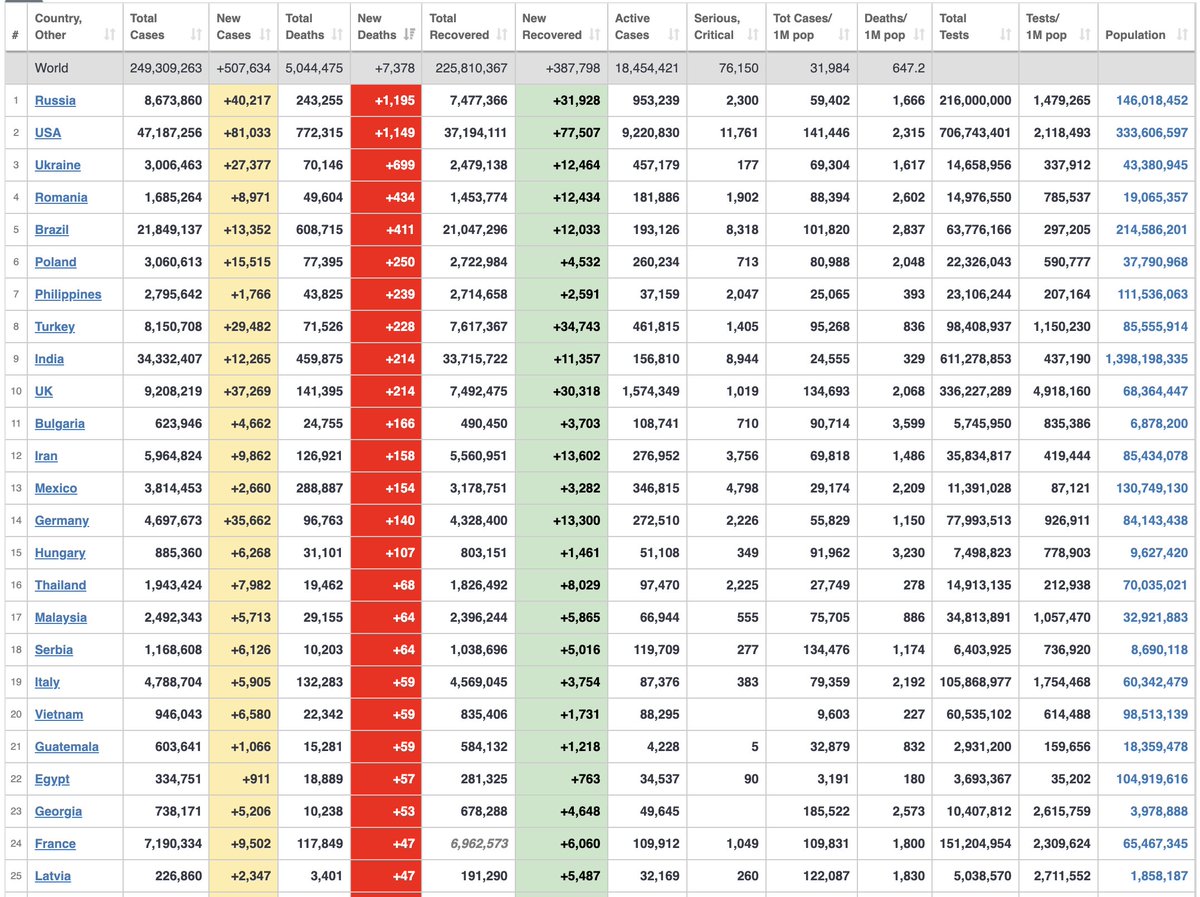Open the Malaysia country link
1200x897 pixels.
pyautogui.click(x=61, y=618)
